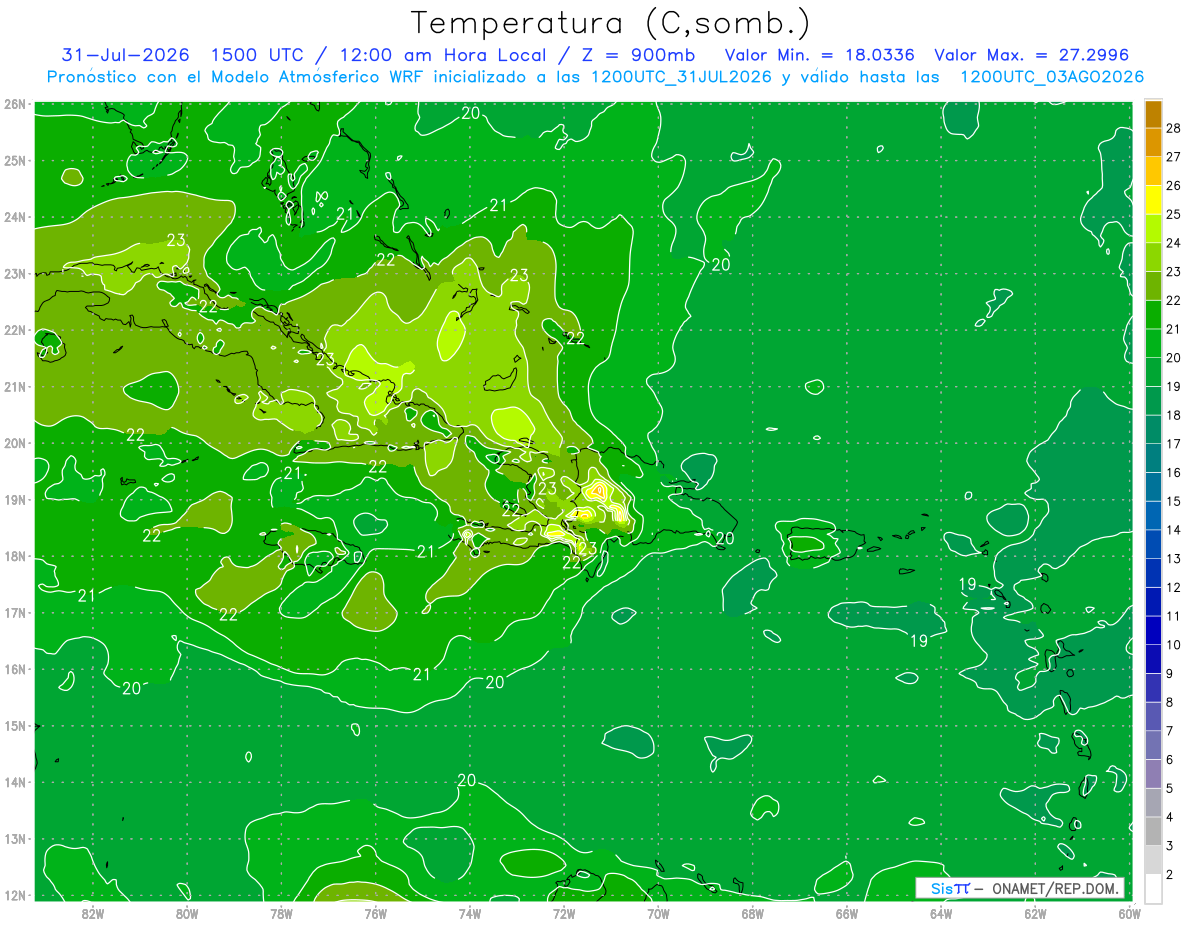Click the blue "Sisπ" logo text

coord(950,888)
